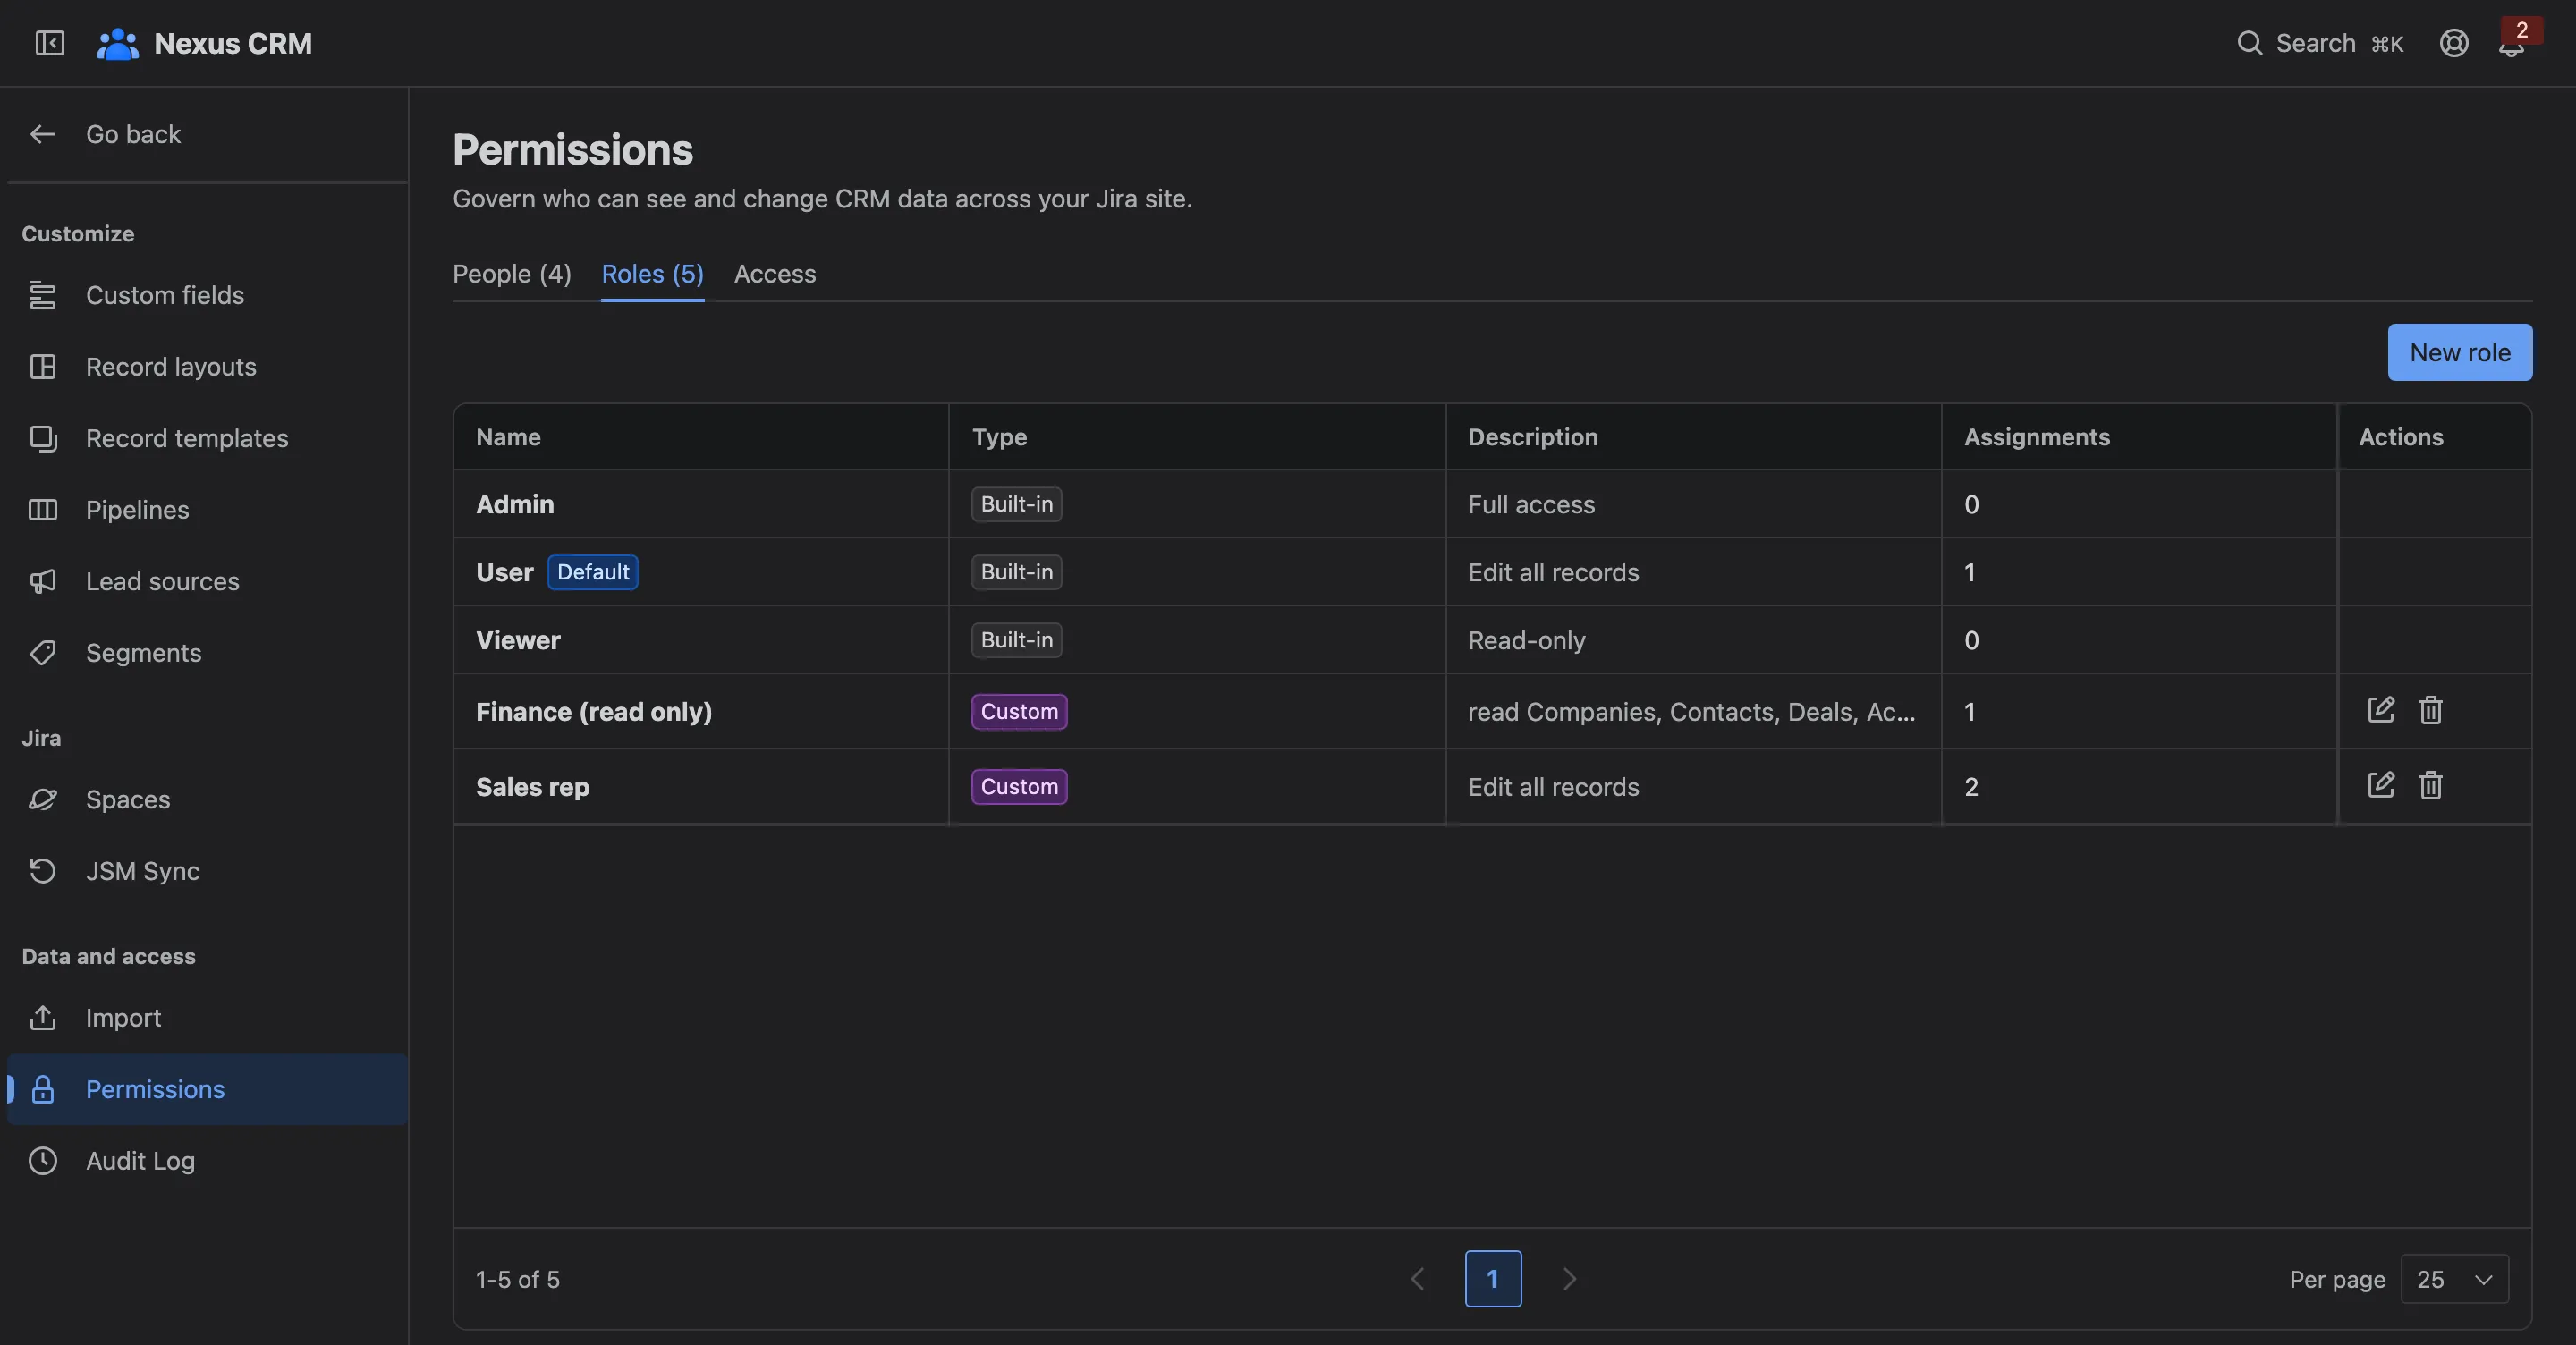Click the Viewer role name
The width and height of the screenshot is (2576, 1345).
(518, 640)
